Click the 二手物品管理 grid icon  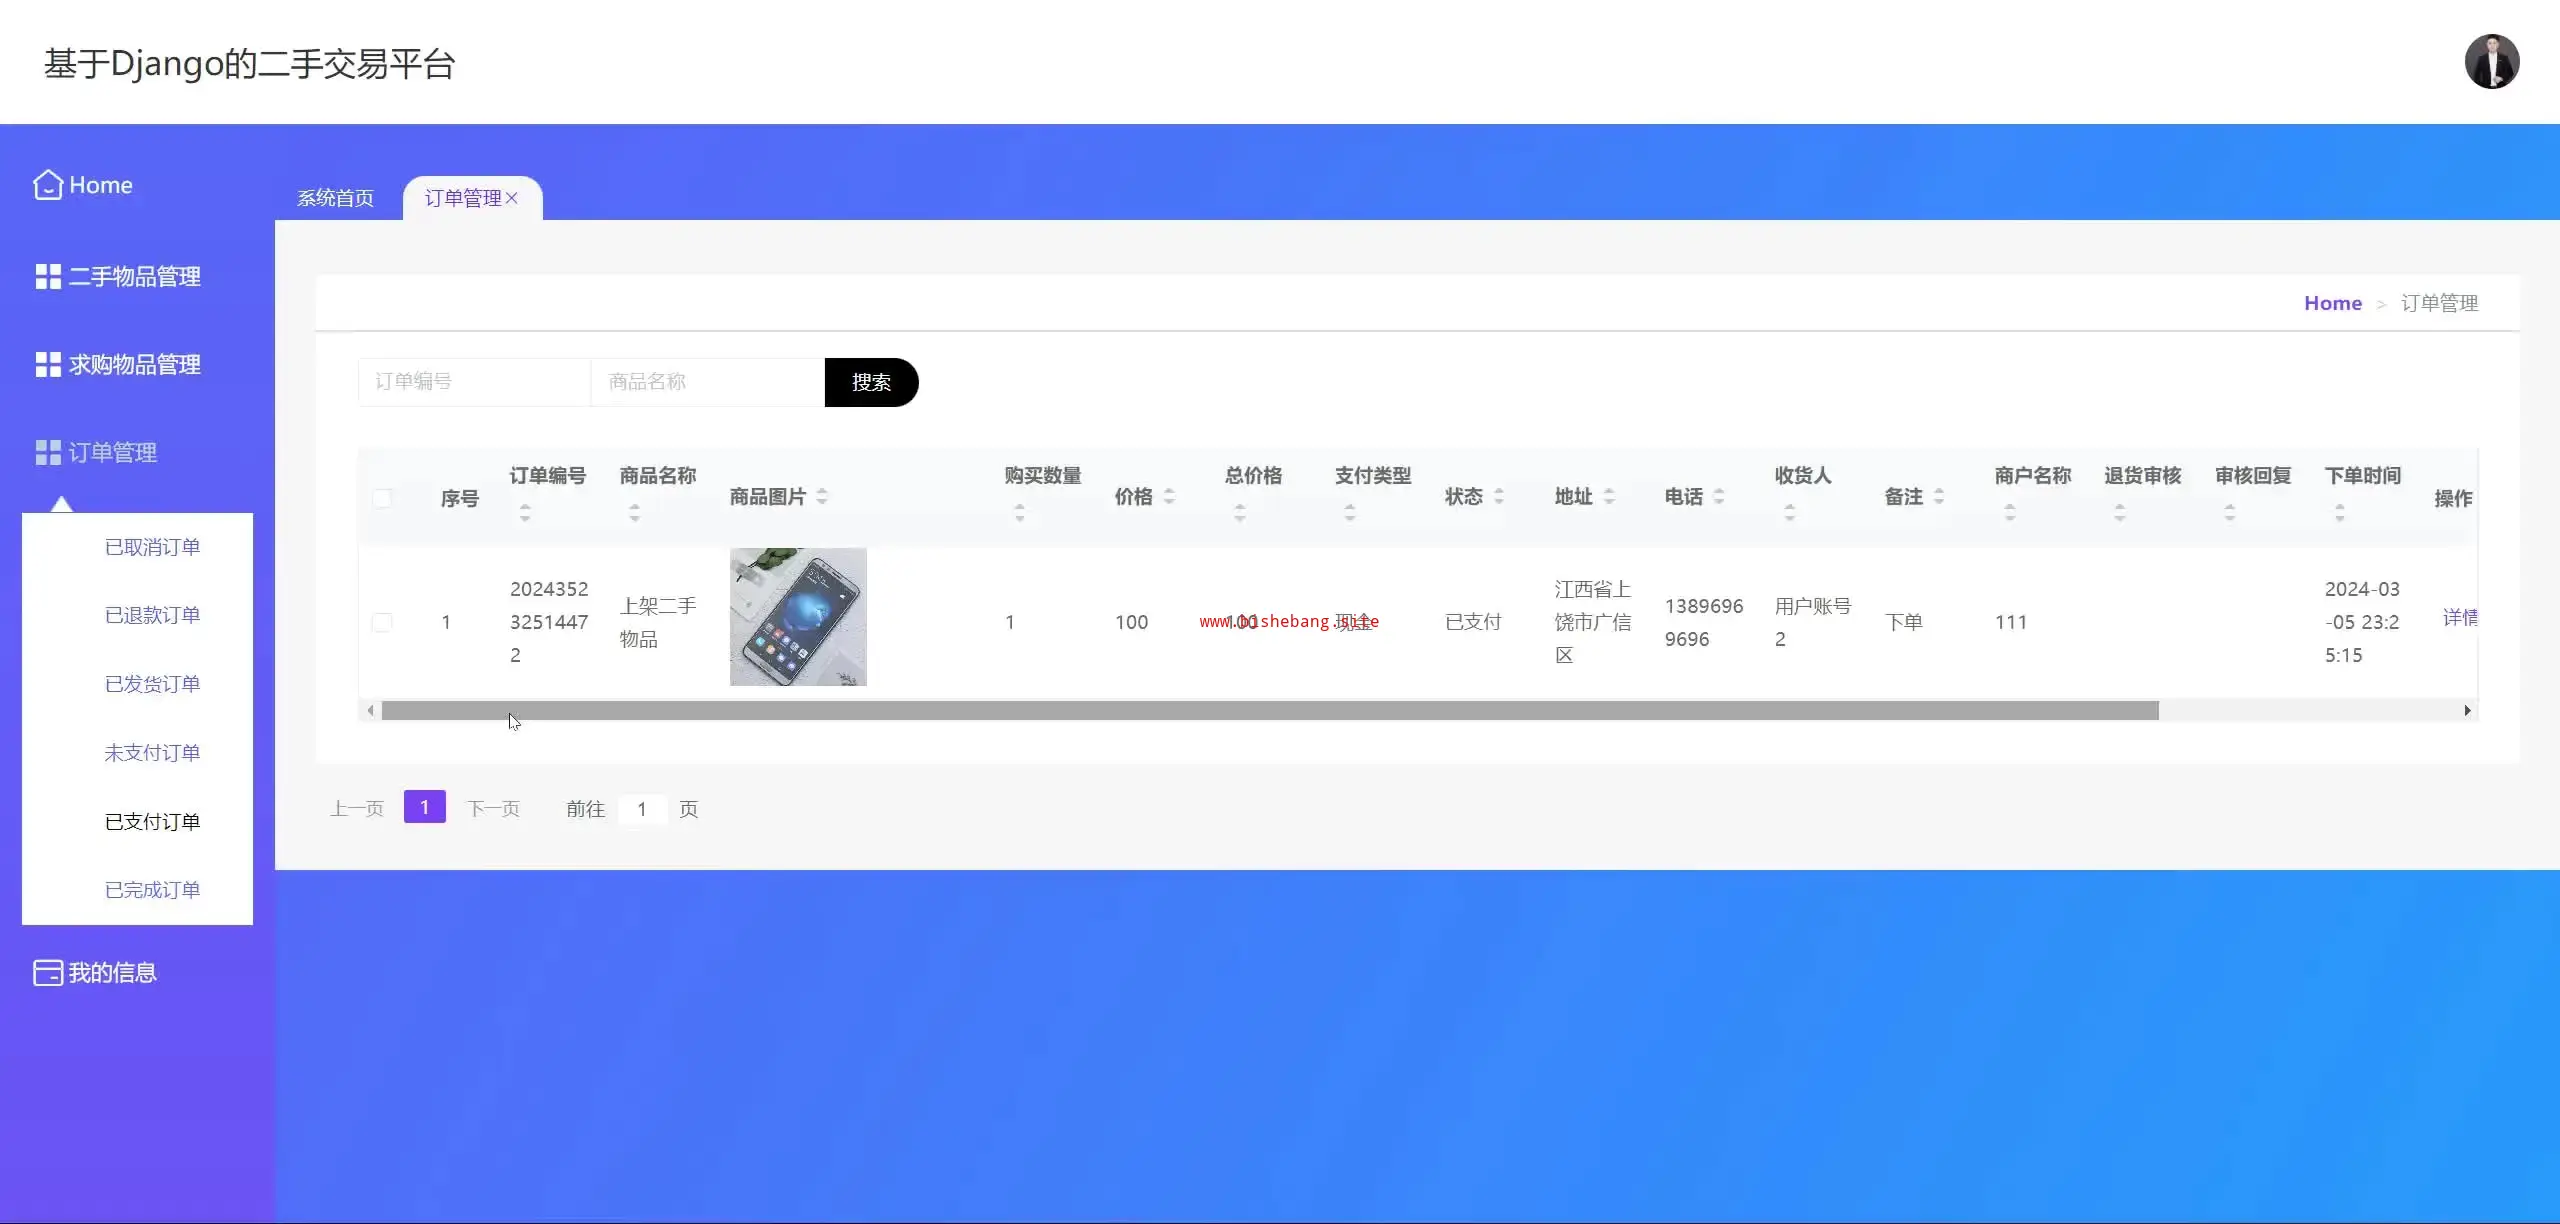48,276
